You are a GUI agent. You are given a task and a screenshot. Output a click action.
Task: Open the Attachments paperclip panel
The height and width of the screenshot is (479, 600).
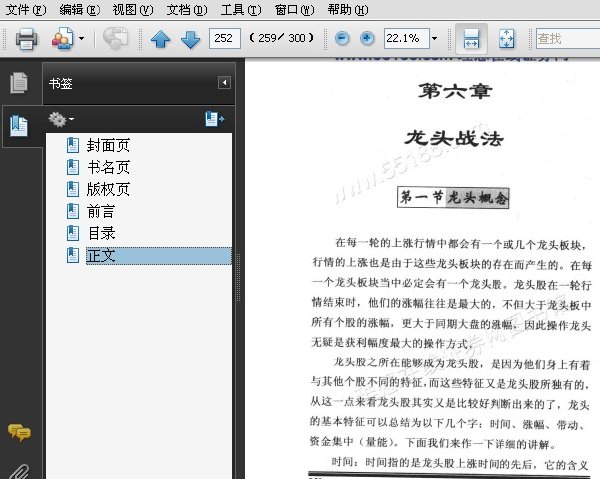19,472
